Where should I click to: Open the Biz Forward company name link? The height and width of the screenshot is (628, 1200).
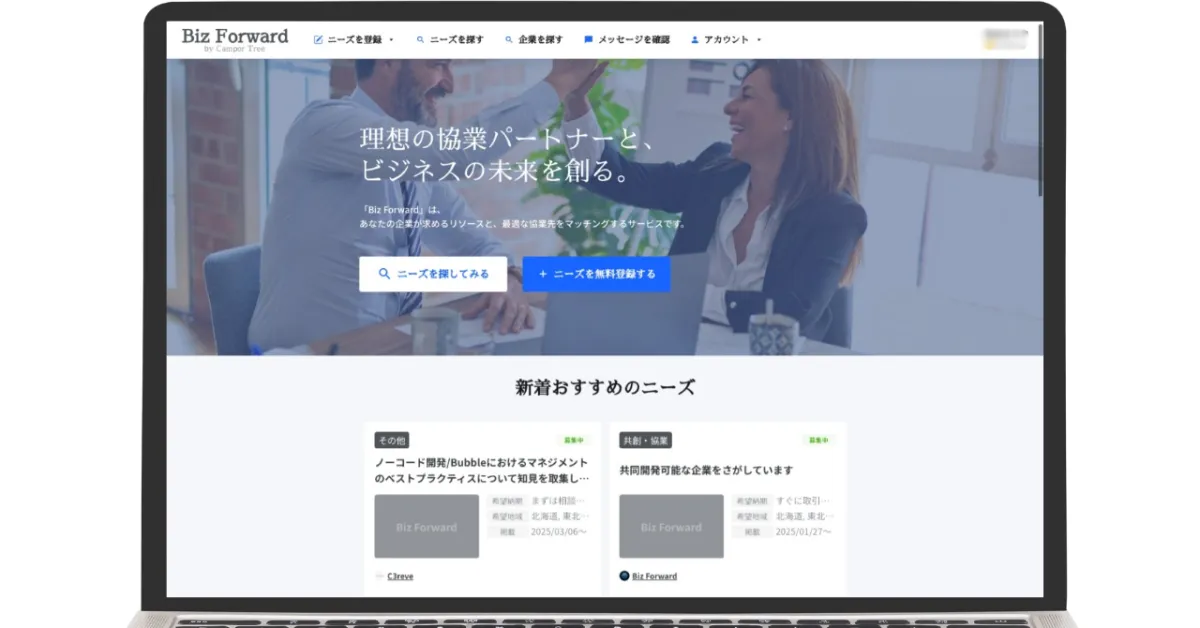[654, 576]
